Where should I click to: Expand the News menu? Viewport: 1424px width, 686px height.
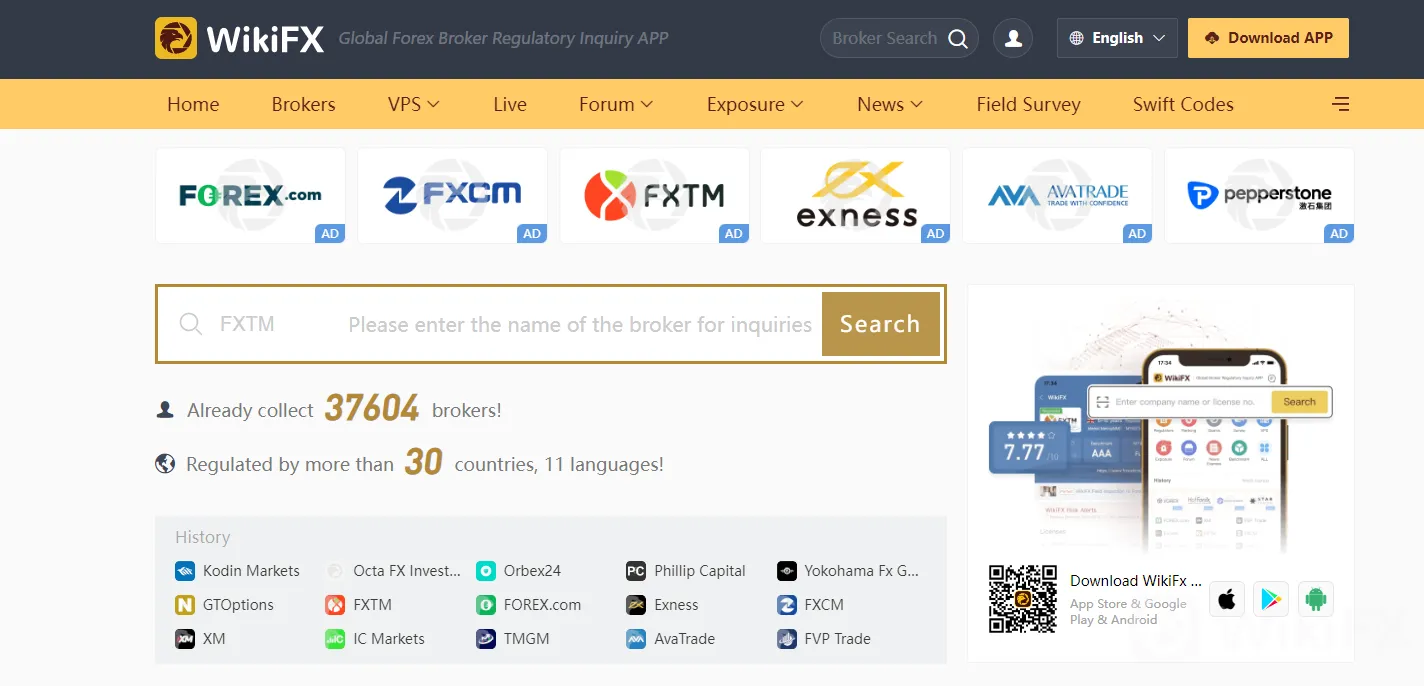point(890,104)
